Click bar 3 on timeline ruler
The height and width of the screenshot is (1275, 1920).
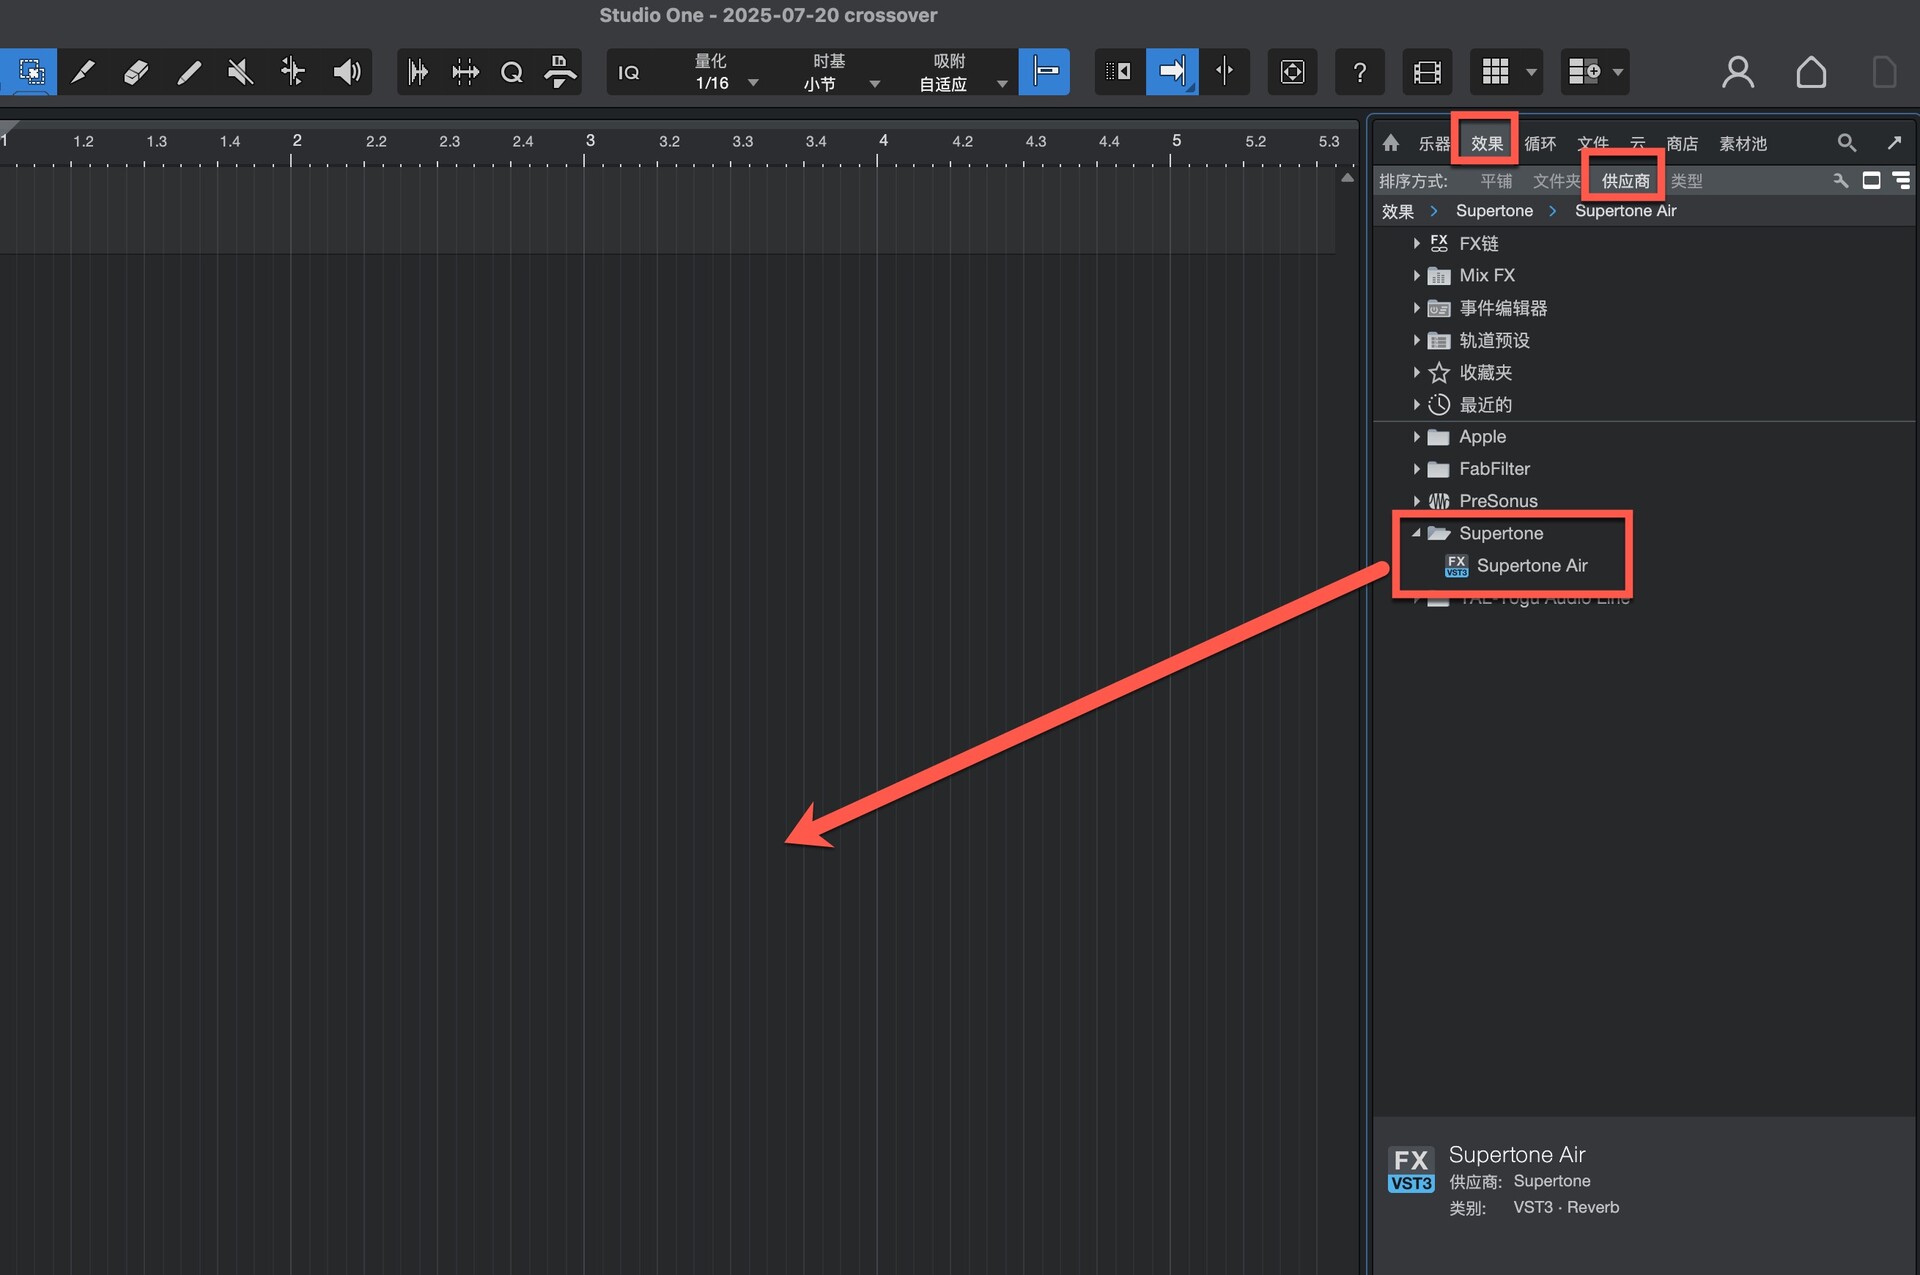[x=589, y=142]
